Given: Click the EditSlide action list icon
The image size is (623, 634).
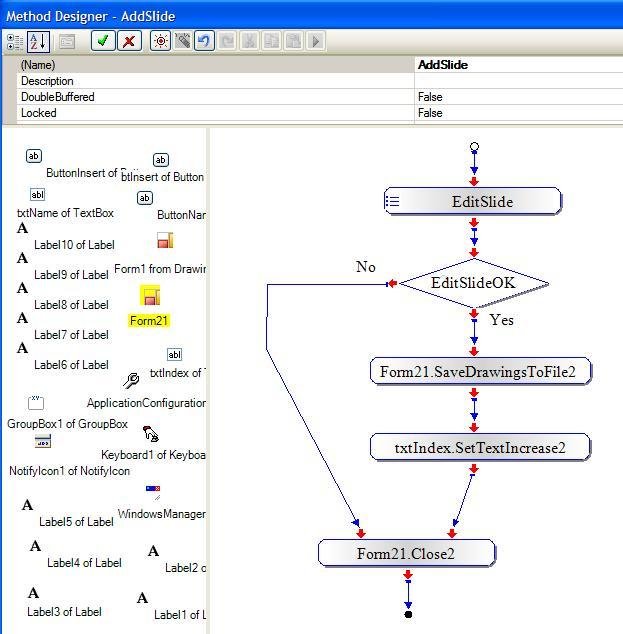Looking at the screenshot, I should click(x=393, y=201).
